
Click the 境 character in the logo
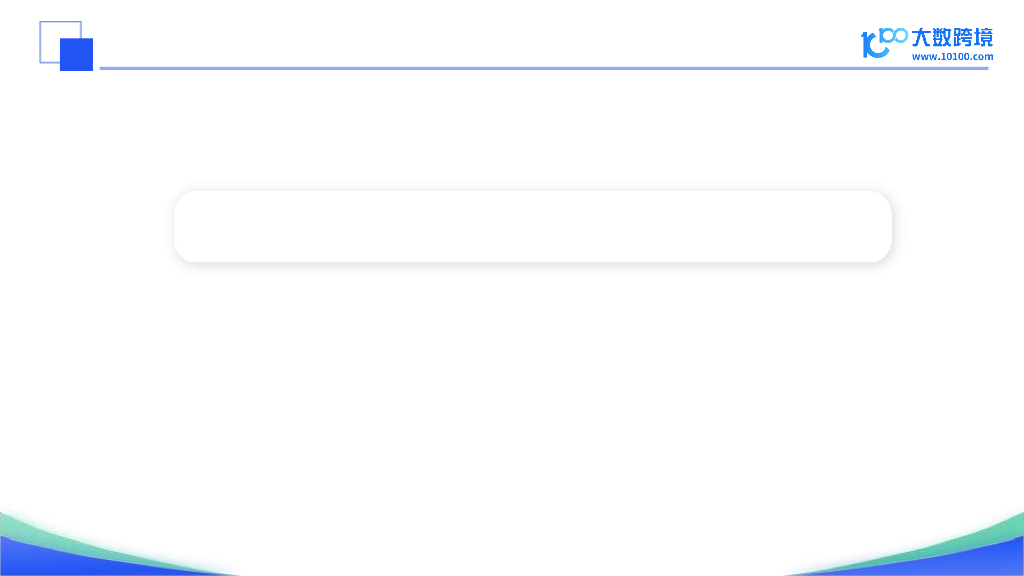[984, 38]
